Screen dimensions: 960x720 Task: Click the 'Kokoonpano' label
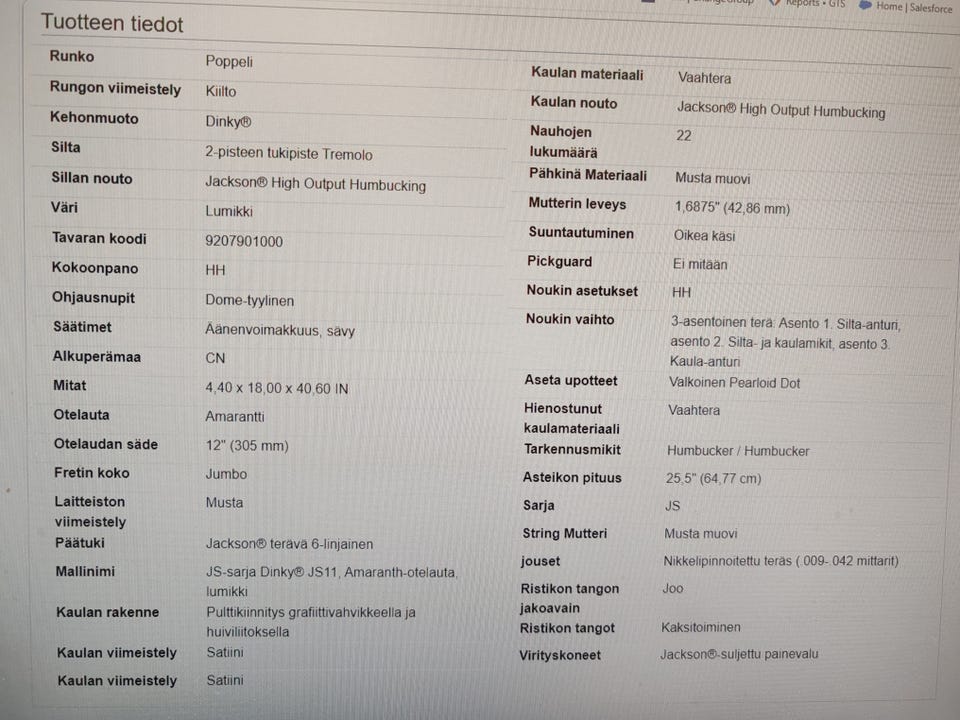(x=95, y=268)
